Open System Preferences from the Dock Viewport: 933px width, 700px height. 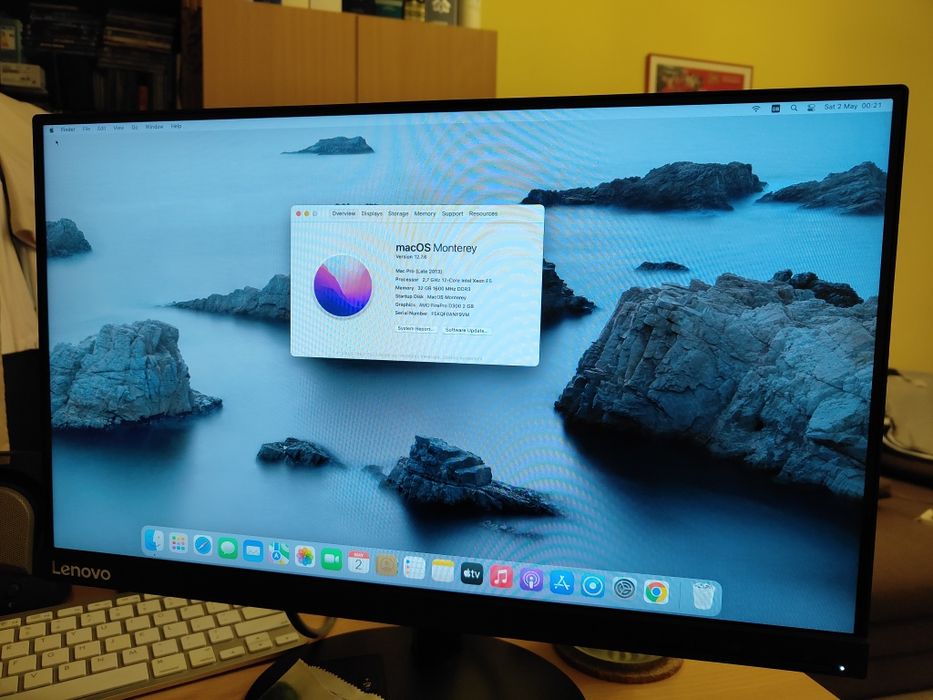[624, 589]
